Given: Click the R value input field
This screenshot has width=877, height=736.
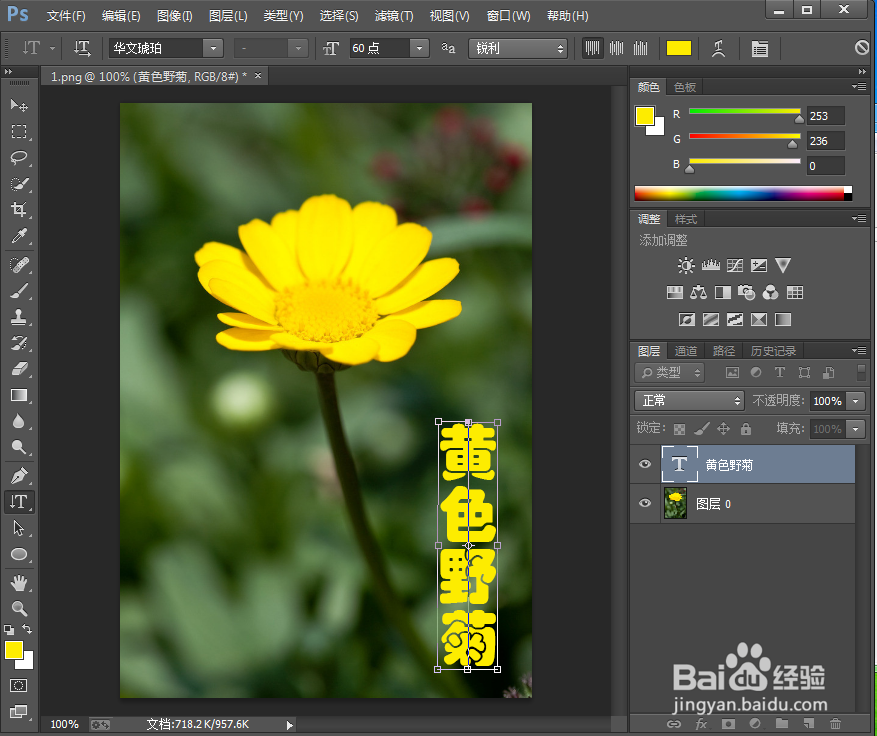Looking at the screenshot, I should click(826, 116).
